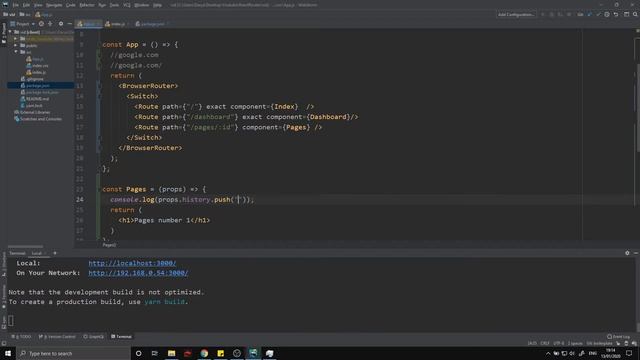Select App.js file in project tree
The width and height of the screenshot is (640, 360).
[35, 59]
